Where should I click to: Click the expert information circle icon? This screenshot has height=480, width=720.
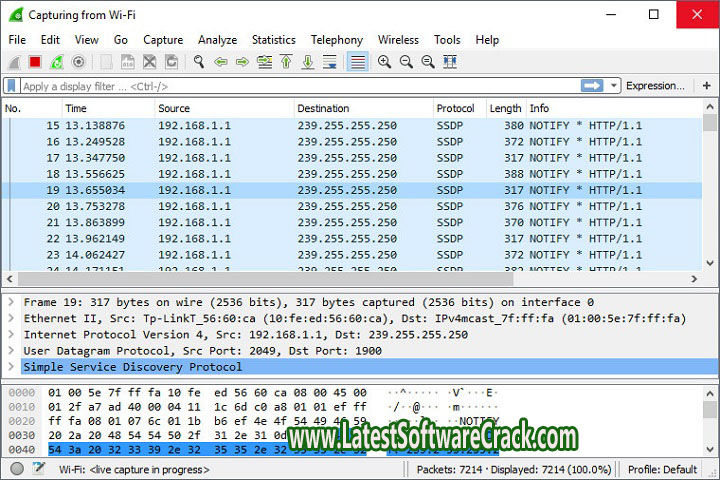point(17,469)
